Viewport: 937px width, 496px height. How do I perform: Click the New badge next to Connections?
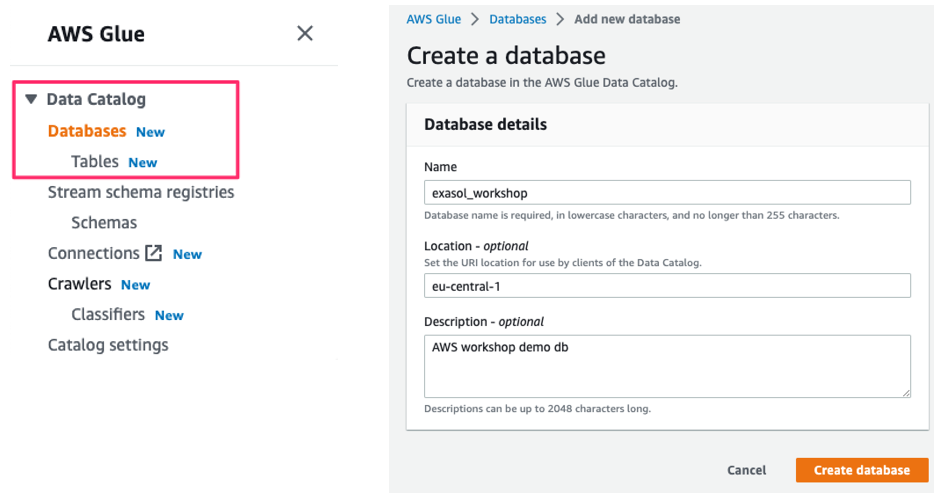[187, 254]
